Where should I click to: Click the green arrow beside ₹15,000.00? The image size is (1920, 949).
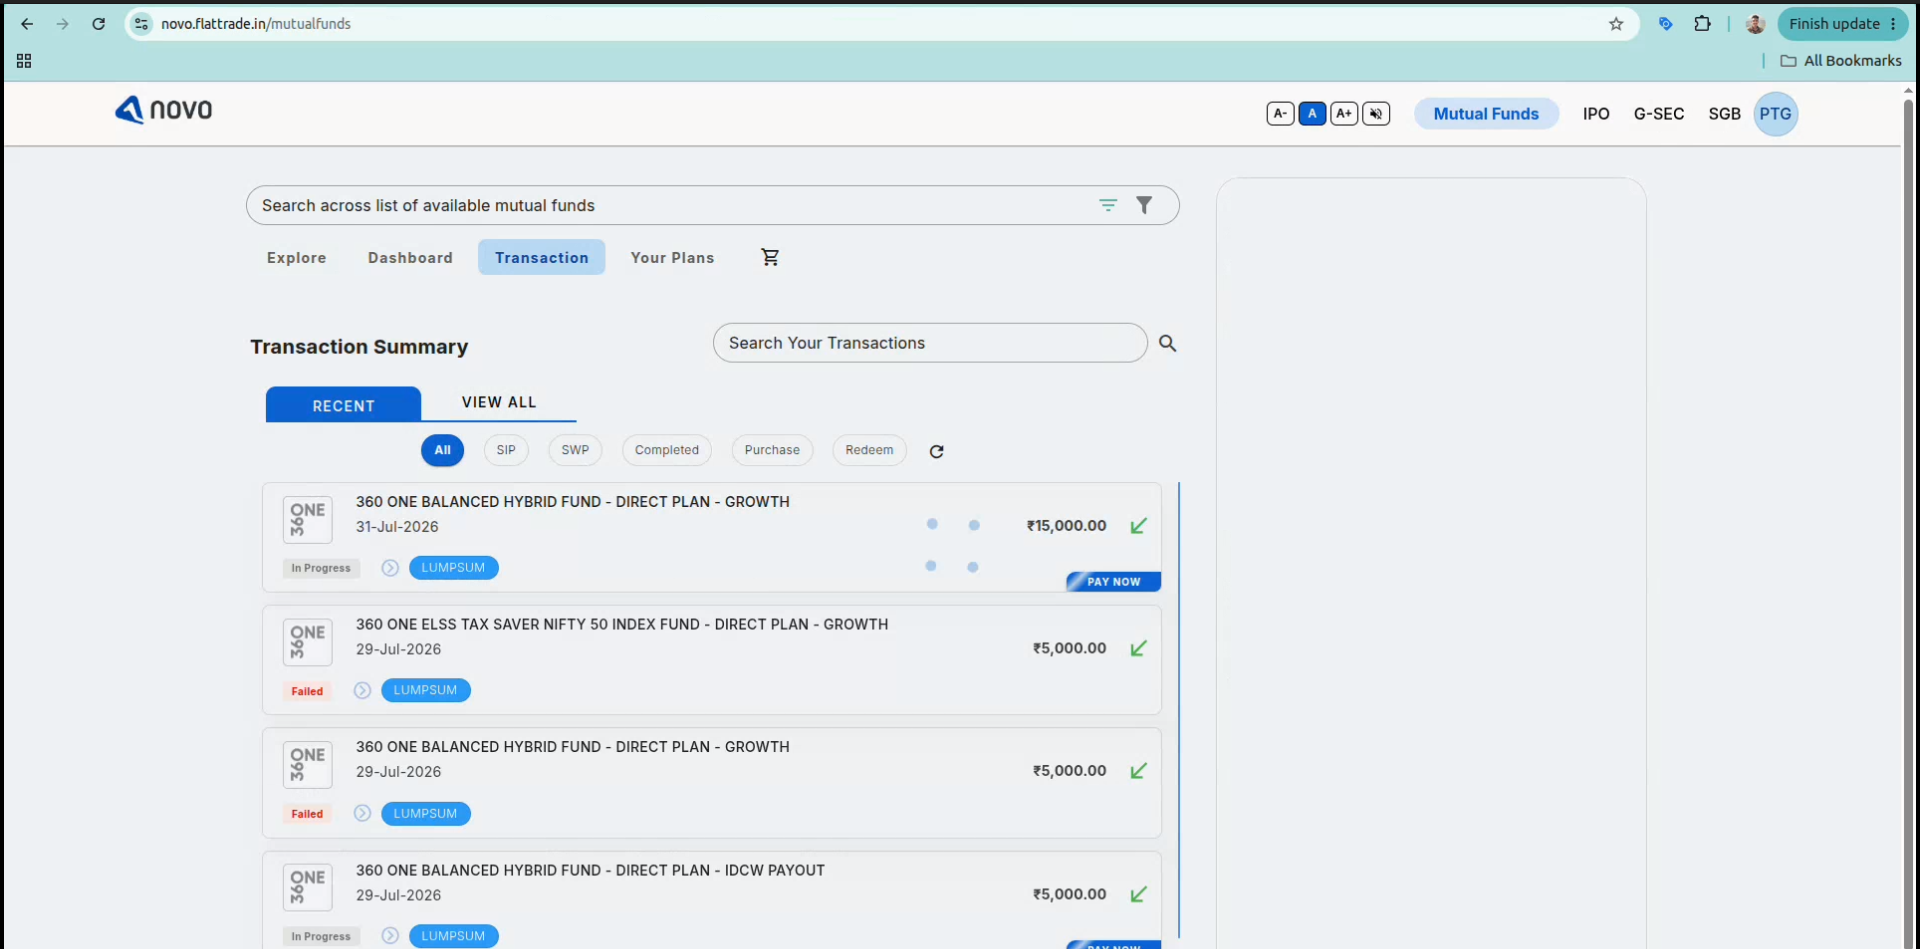(x=1138, y=526)
